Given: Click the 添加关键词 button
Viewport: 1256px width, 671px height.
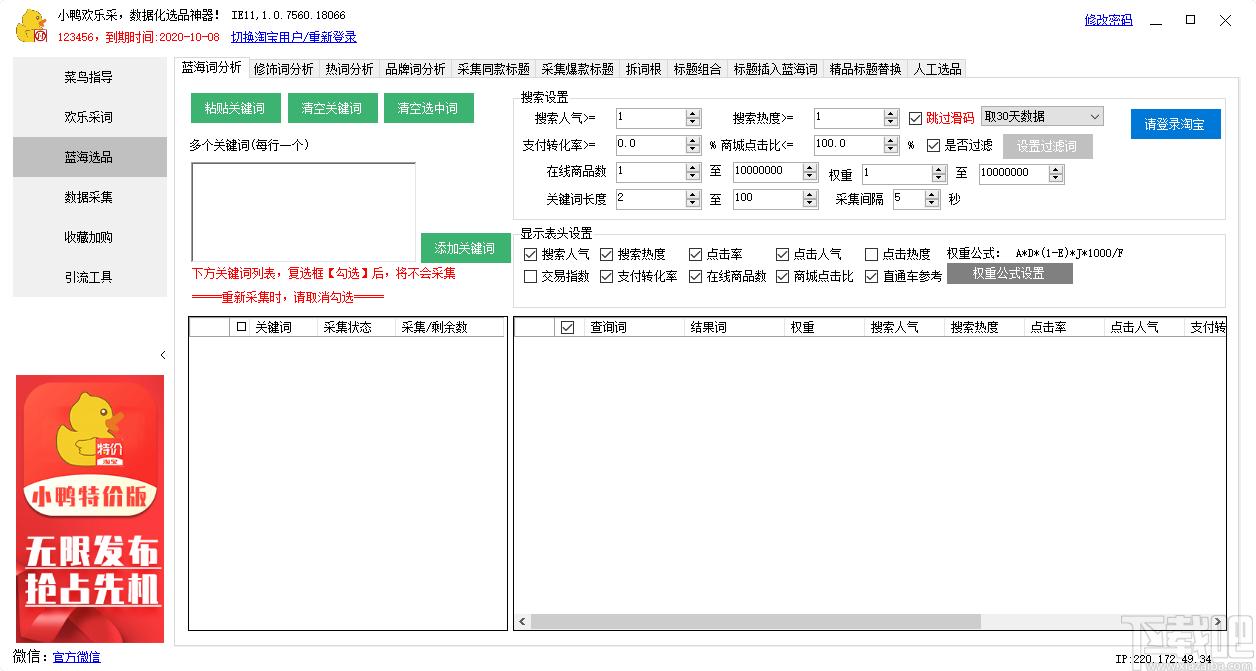Looking at the screenshot, I should 465,248.
